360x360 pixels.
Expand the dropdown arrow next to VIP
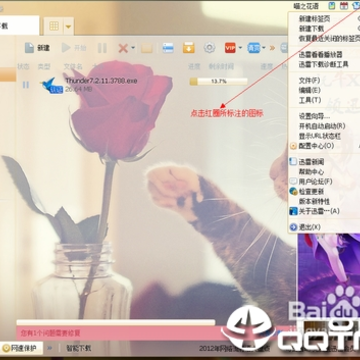coord(240,48)
